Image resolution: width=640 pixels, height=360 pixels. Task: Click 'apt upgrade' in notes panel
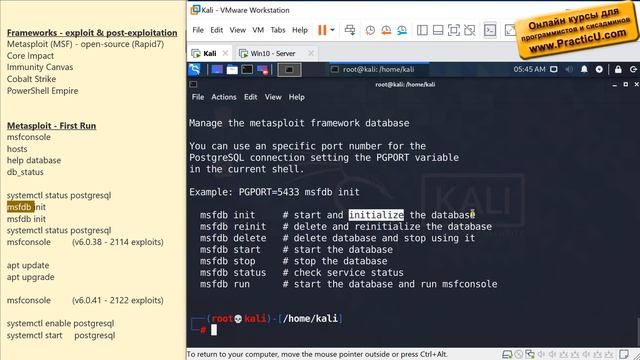click(31, 277)
